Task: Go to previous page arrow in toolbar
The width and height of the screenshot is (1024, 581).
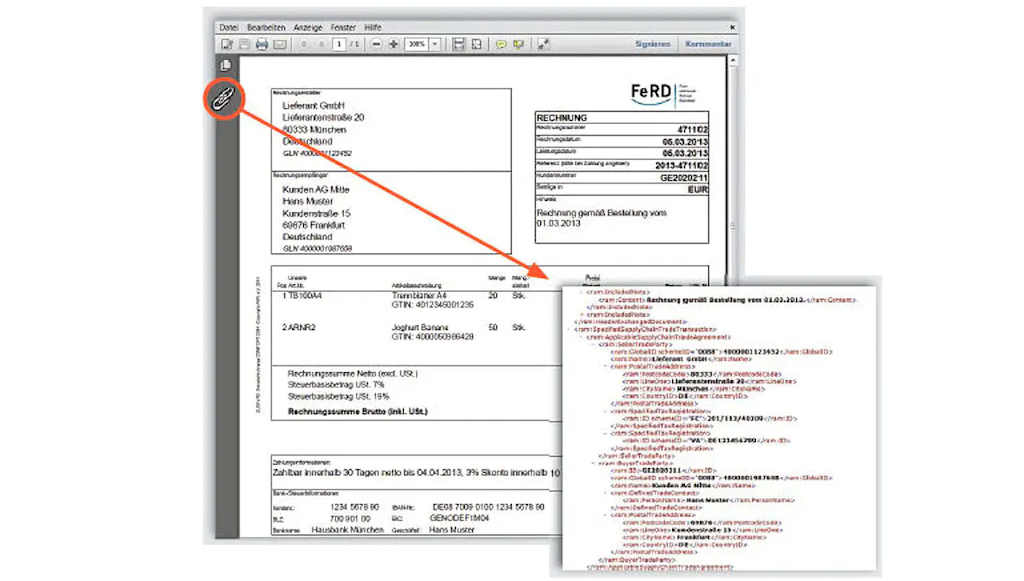Action: [x=304, y=44]
